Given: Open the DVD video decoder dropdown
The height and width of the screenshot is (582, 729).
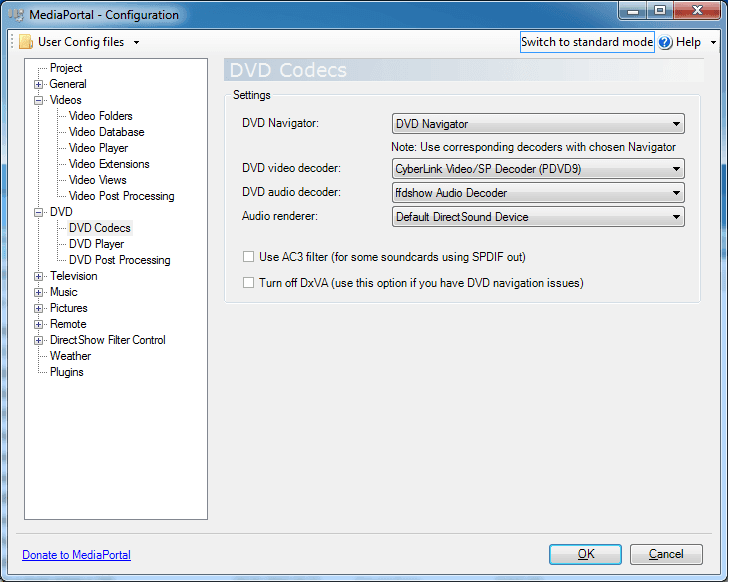Looking at the screenshot, I should [538, 169].
